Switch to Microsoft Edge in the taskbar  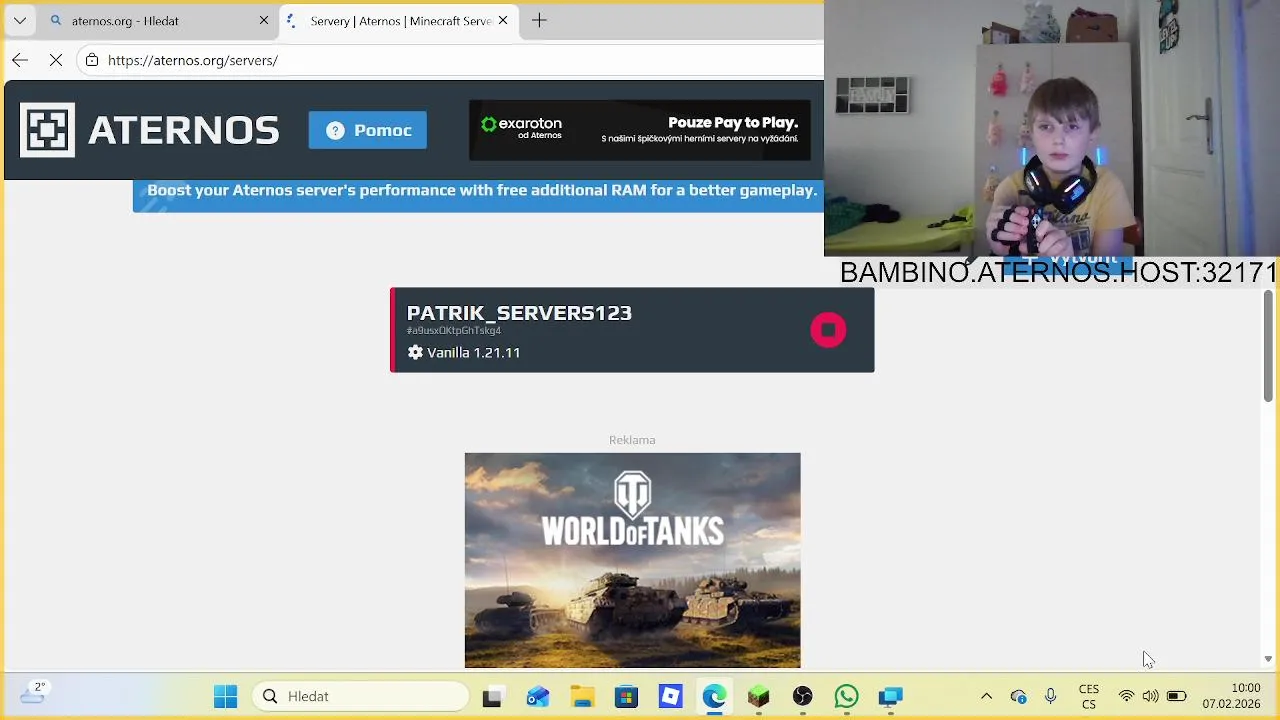[x=714, y=696]
